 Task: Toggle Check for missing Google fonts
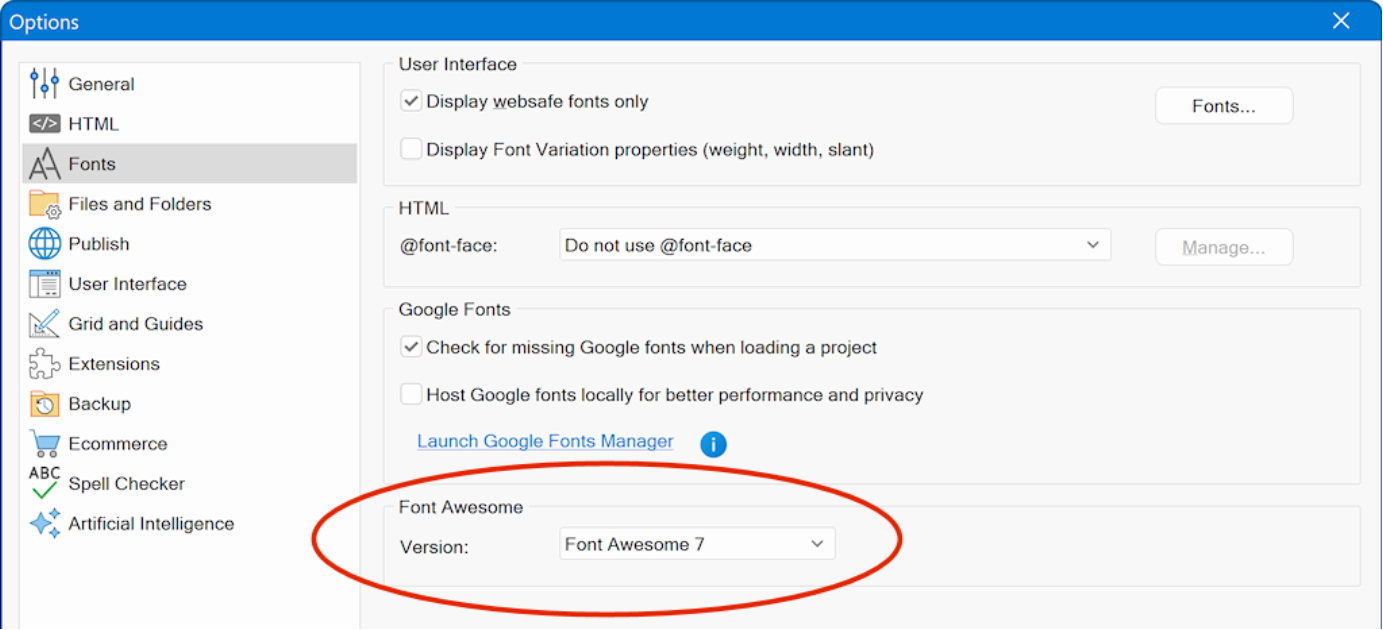pyautogui.click(x=411, y=348)
